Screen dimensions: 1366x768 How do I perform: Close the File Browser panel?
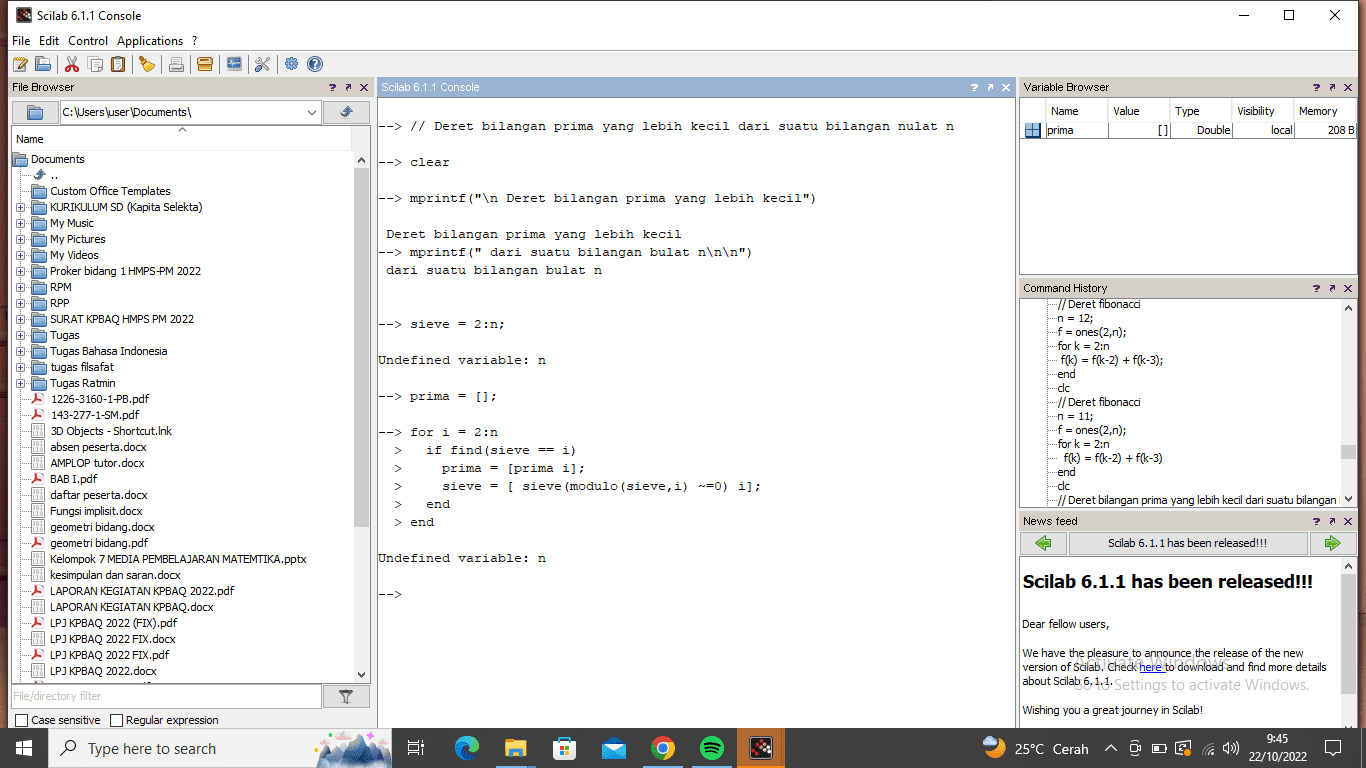click(x=364, y=87)
